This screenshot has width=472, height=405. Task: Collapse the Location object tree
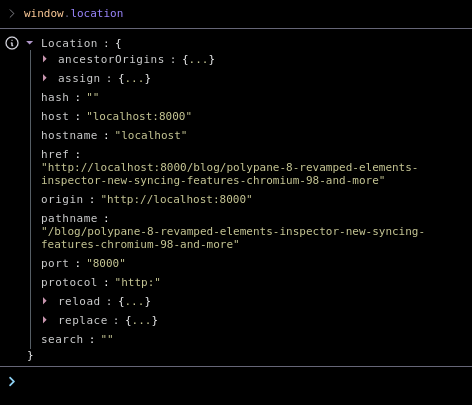30,43
